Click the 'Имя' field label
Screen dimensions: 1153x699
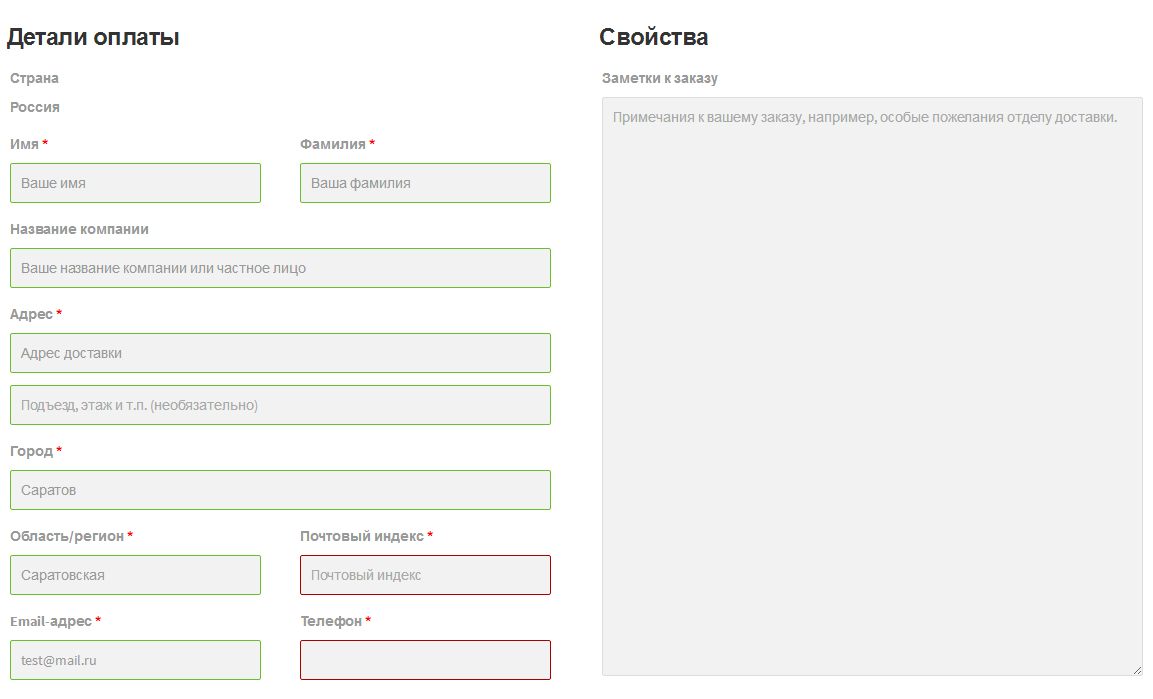[24, 144]
